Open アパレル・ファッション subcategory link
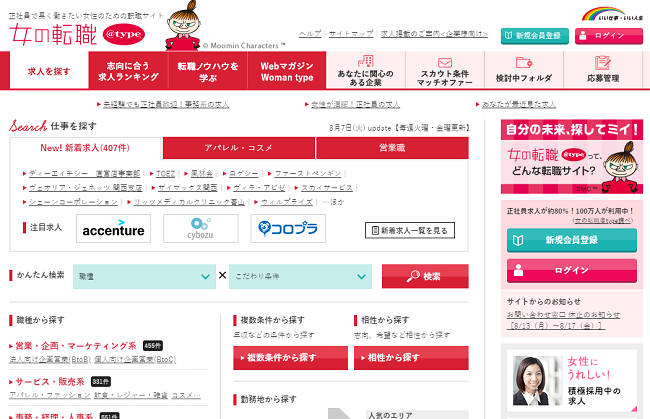This screenshot has width=650, height=419. tap(50, 395)
